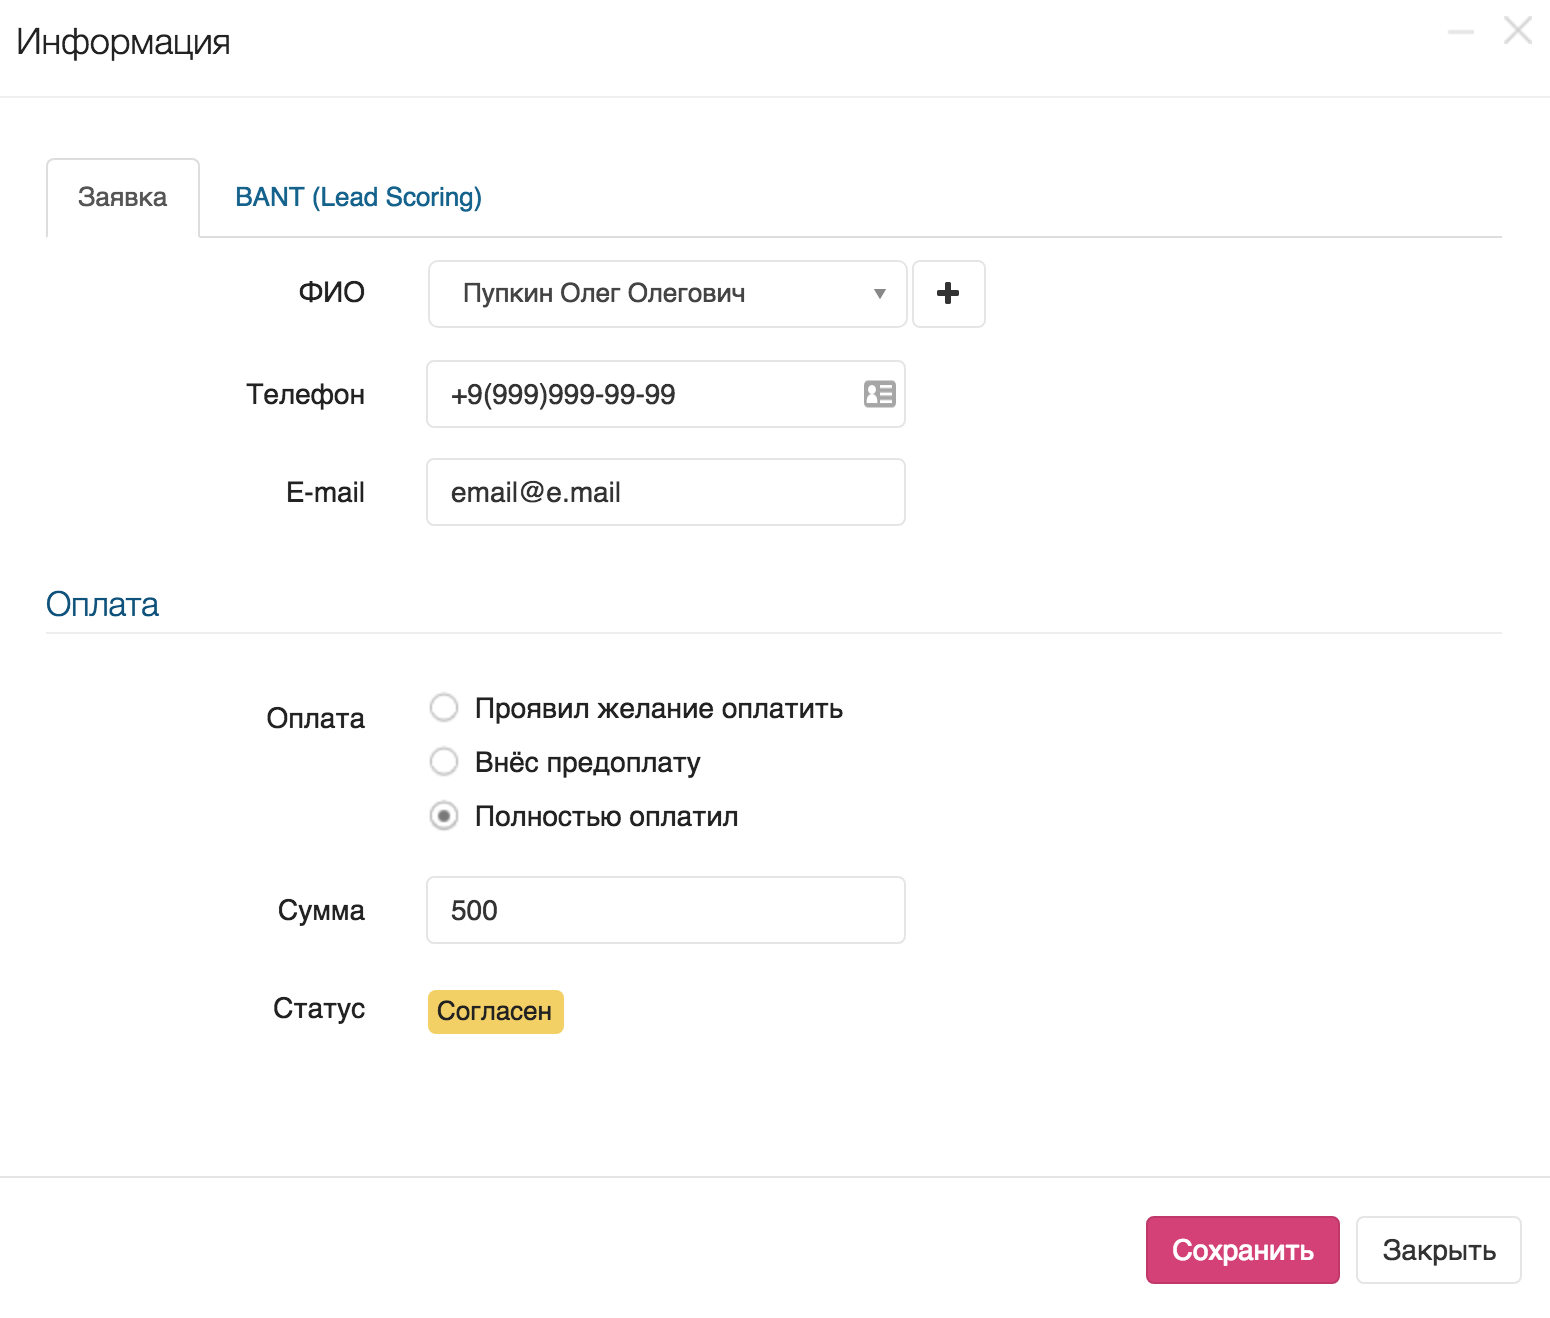Switch to the Заявка tab
This screenshot has height=1318, width=1550.
click(x=123, y=197)
